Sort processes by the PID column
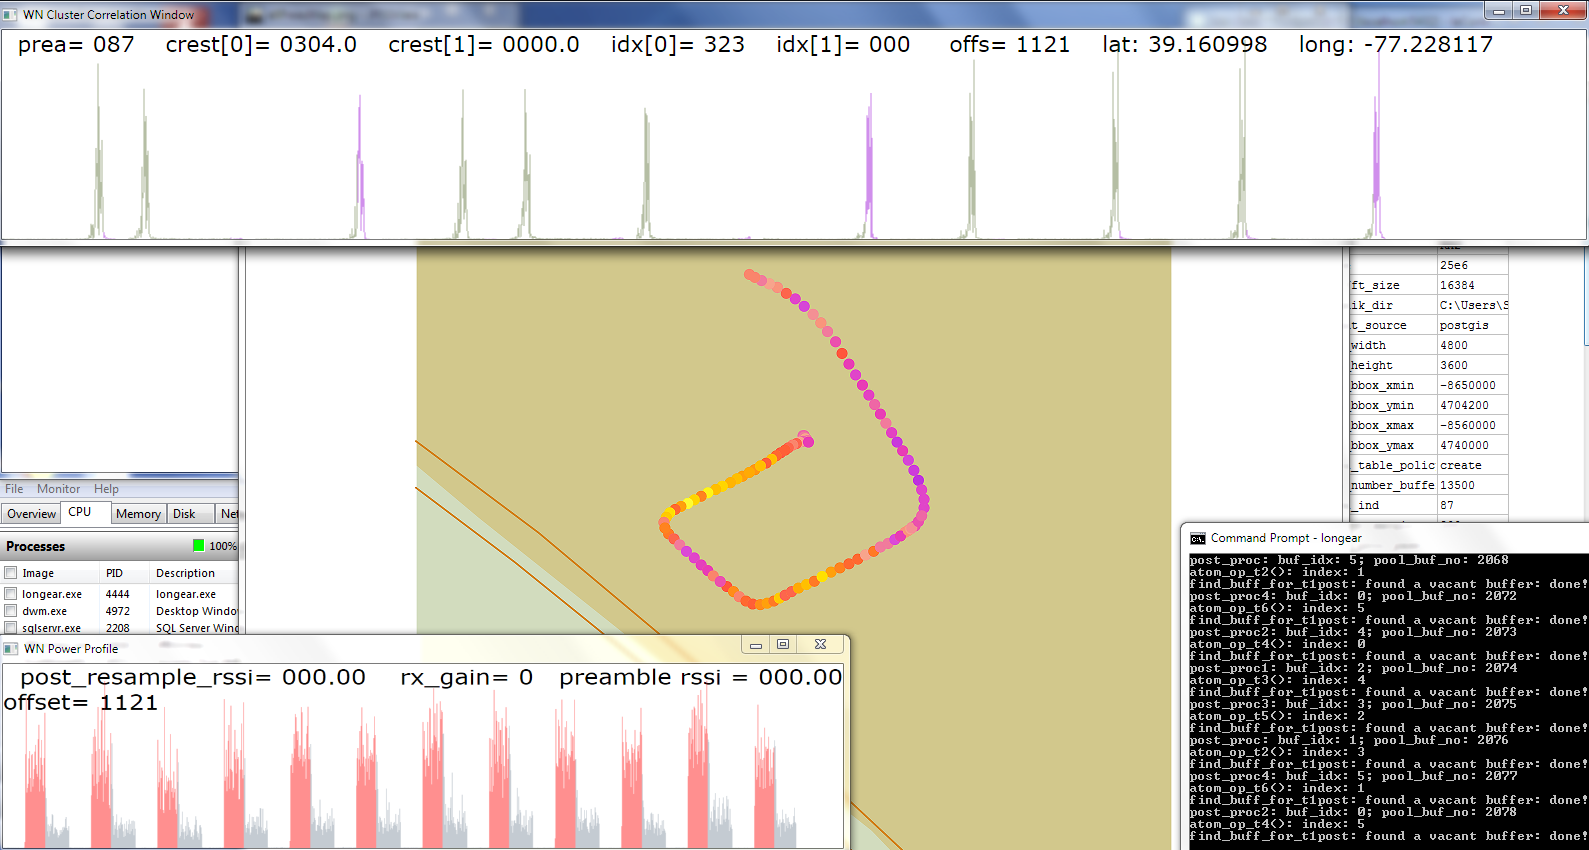The width and height of the screenshot is (1589, 850). (x=115, y=573)
